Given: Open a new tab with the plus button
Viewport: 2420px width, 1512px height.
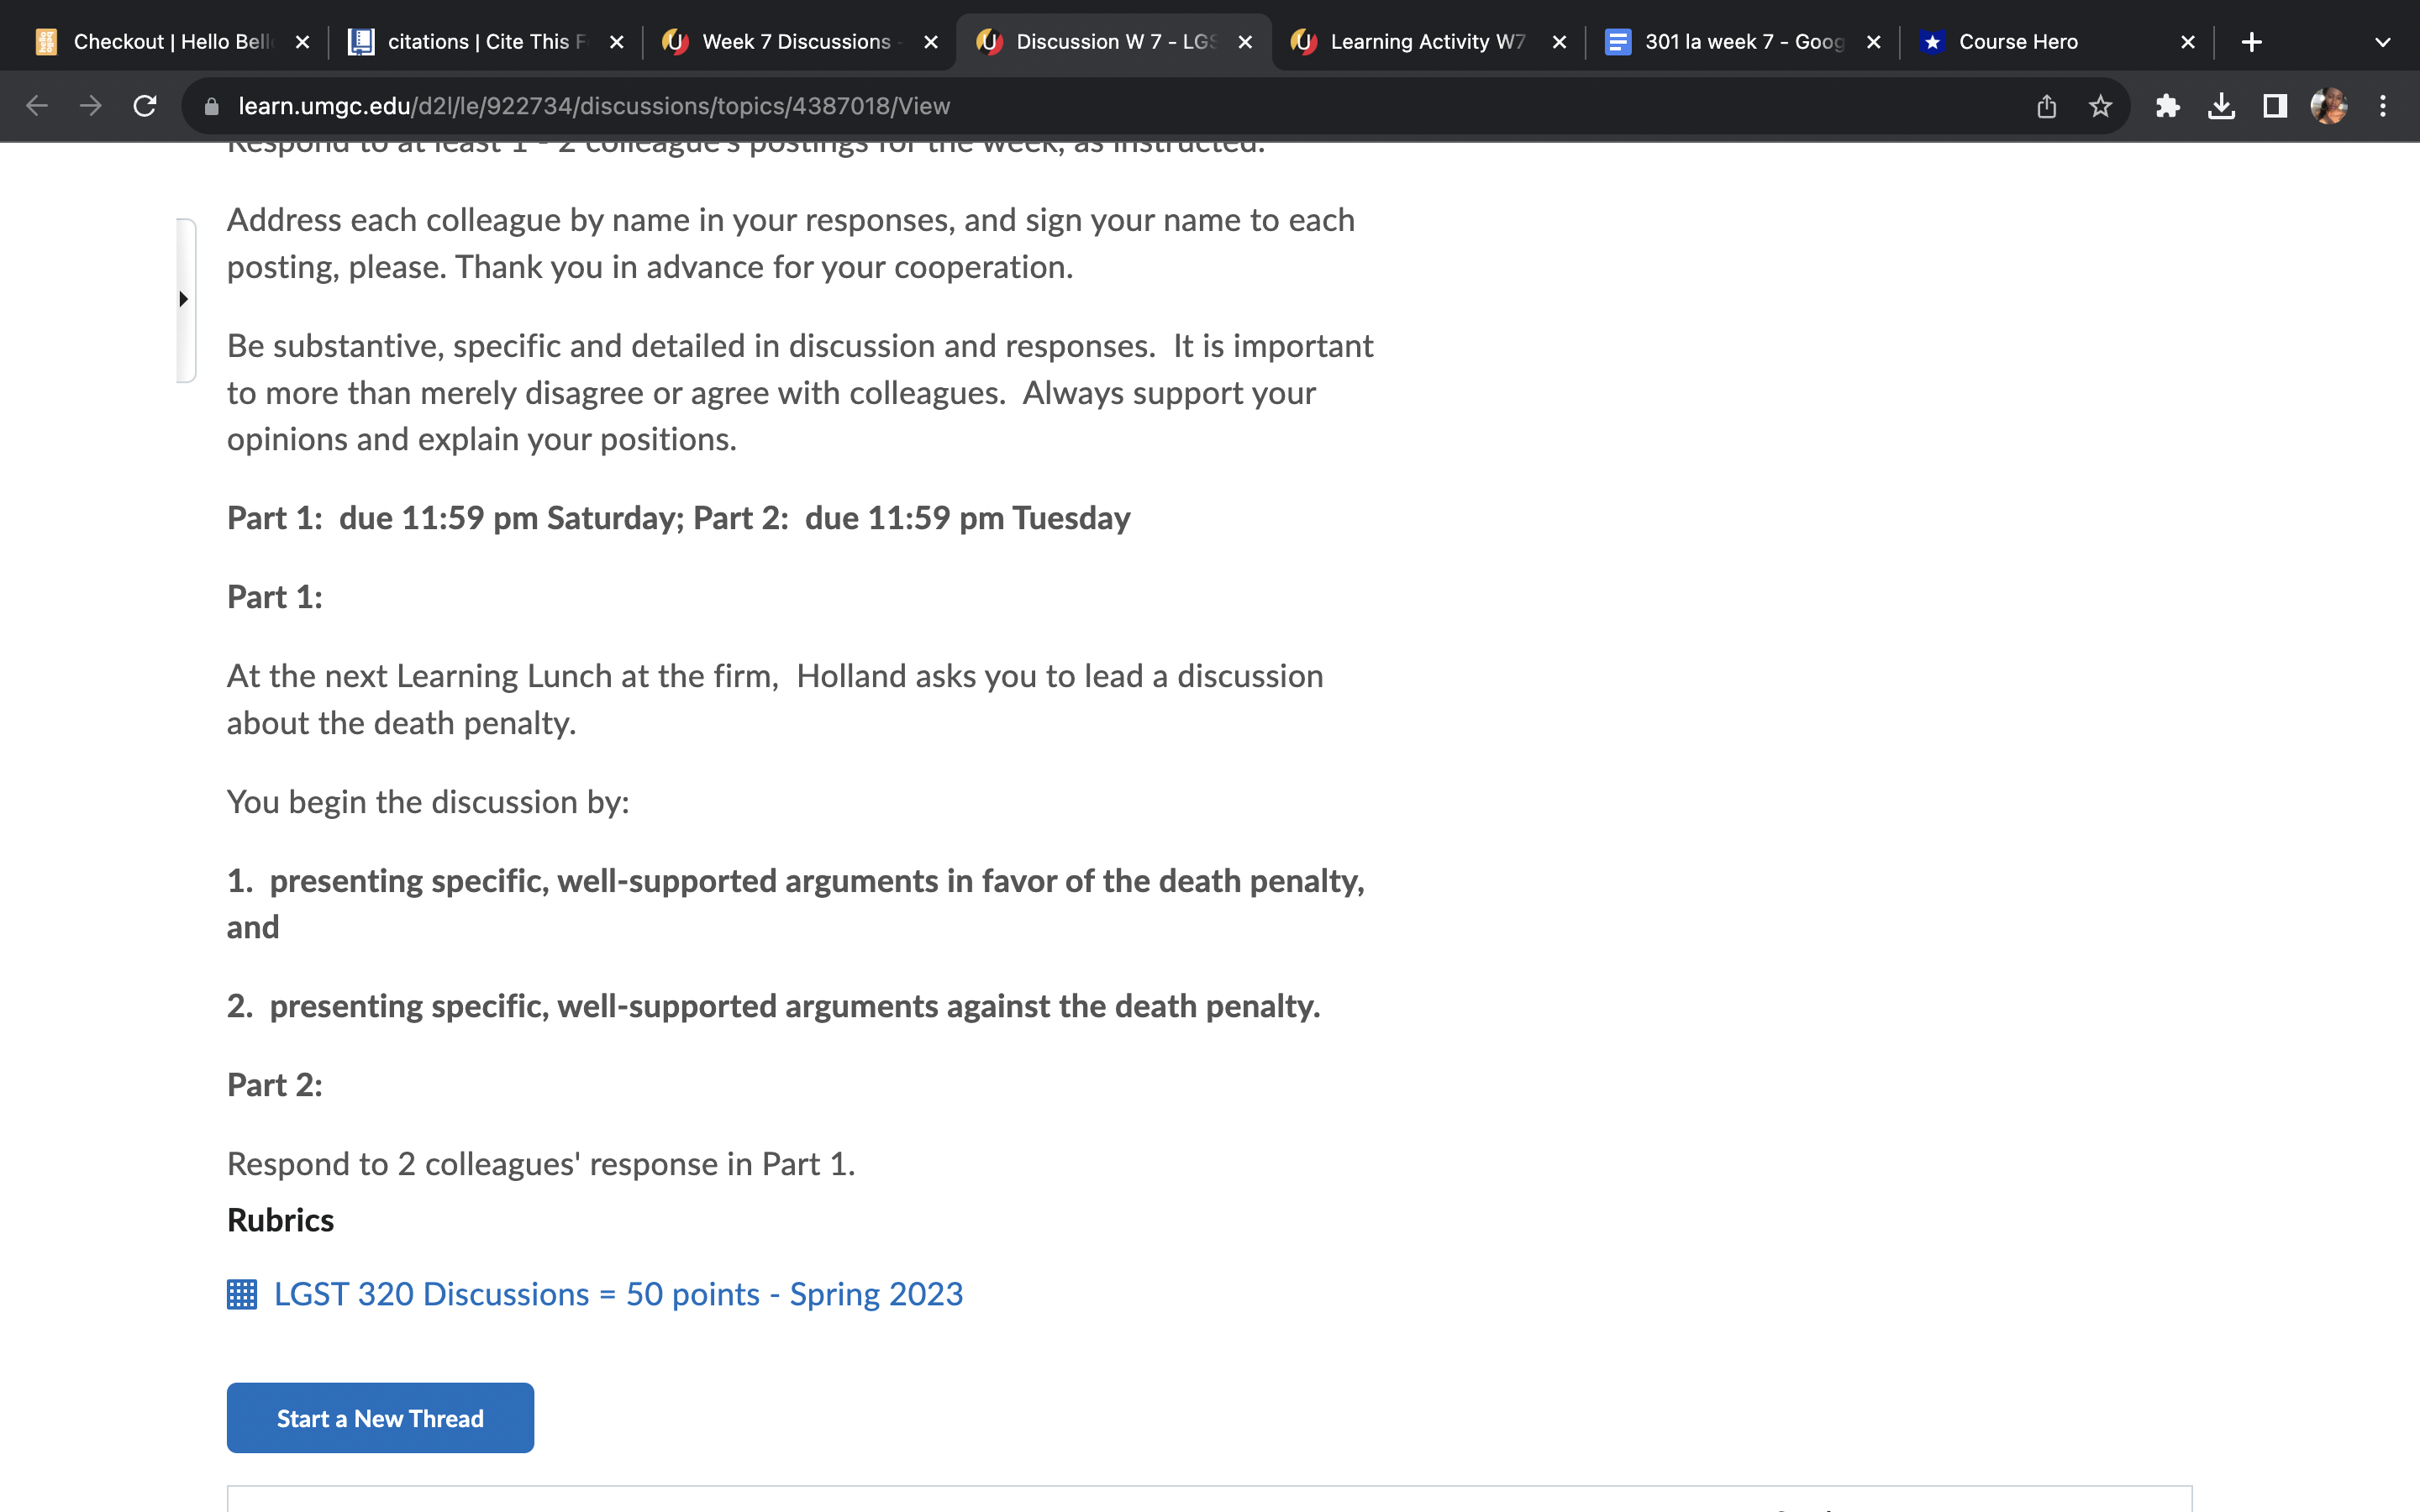Looking at the screenshot, I should click(x=2252, y=41).
